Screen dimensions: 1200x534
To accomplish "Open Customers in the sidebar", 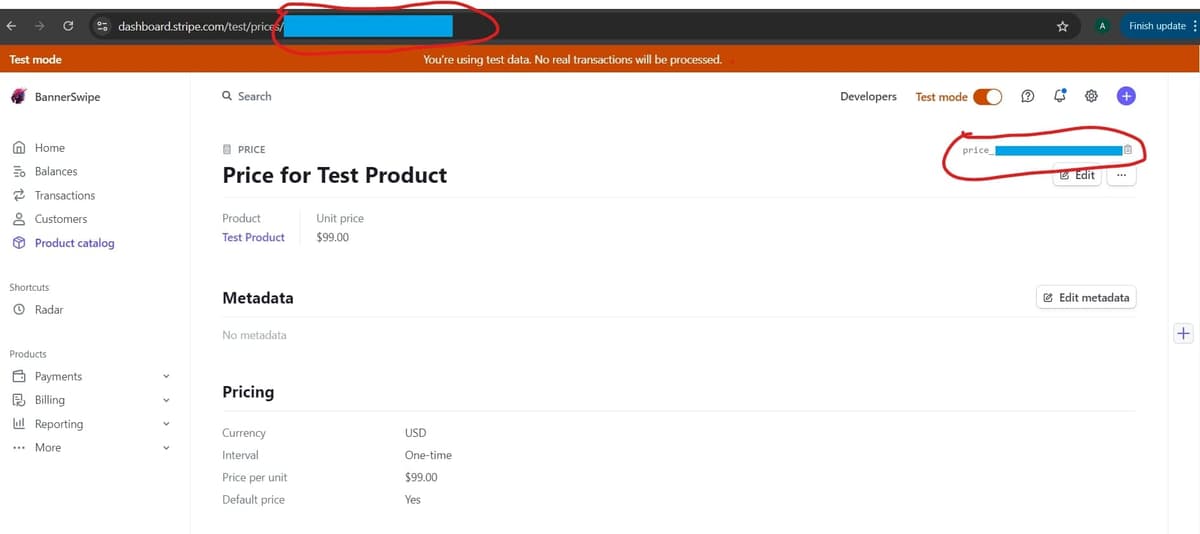I will [60, 219].
